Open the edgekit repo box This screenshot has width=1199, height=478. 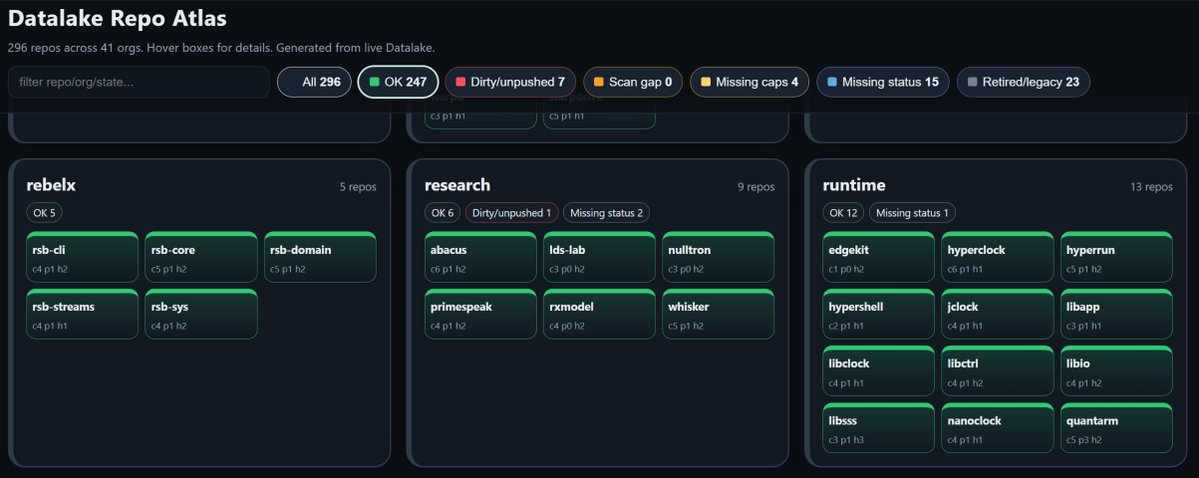[x=879, y=257]
